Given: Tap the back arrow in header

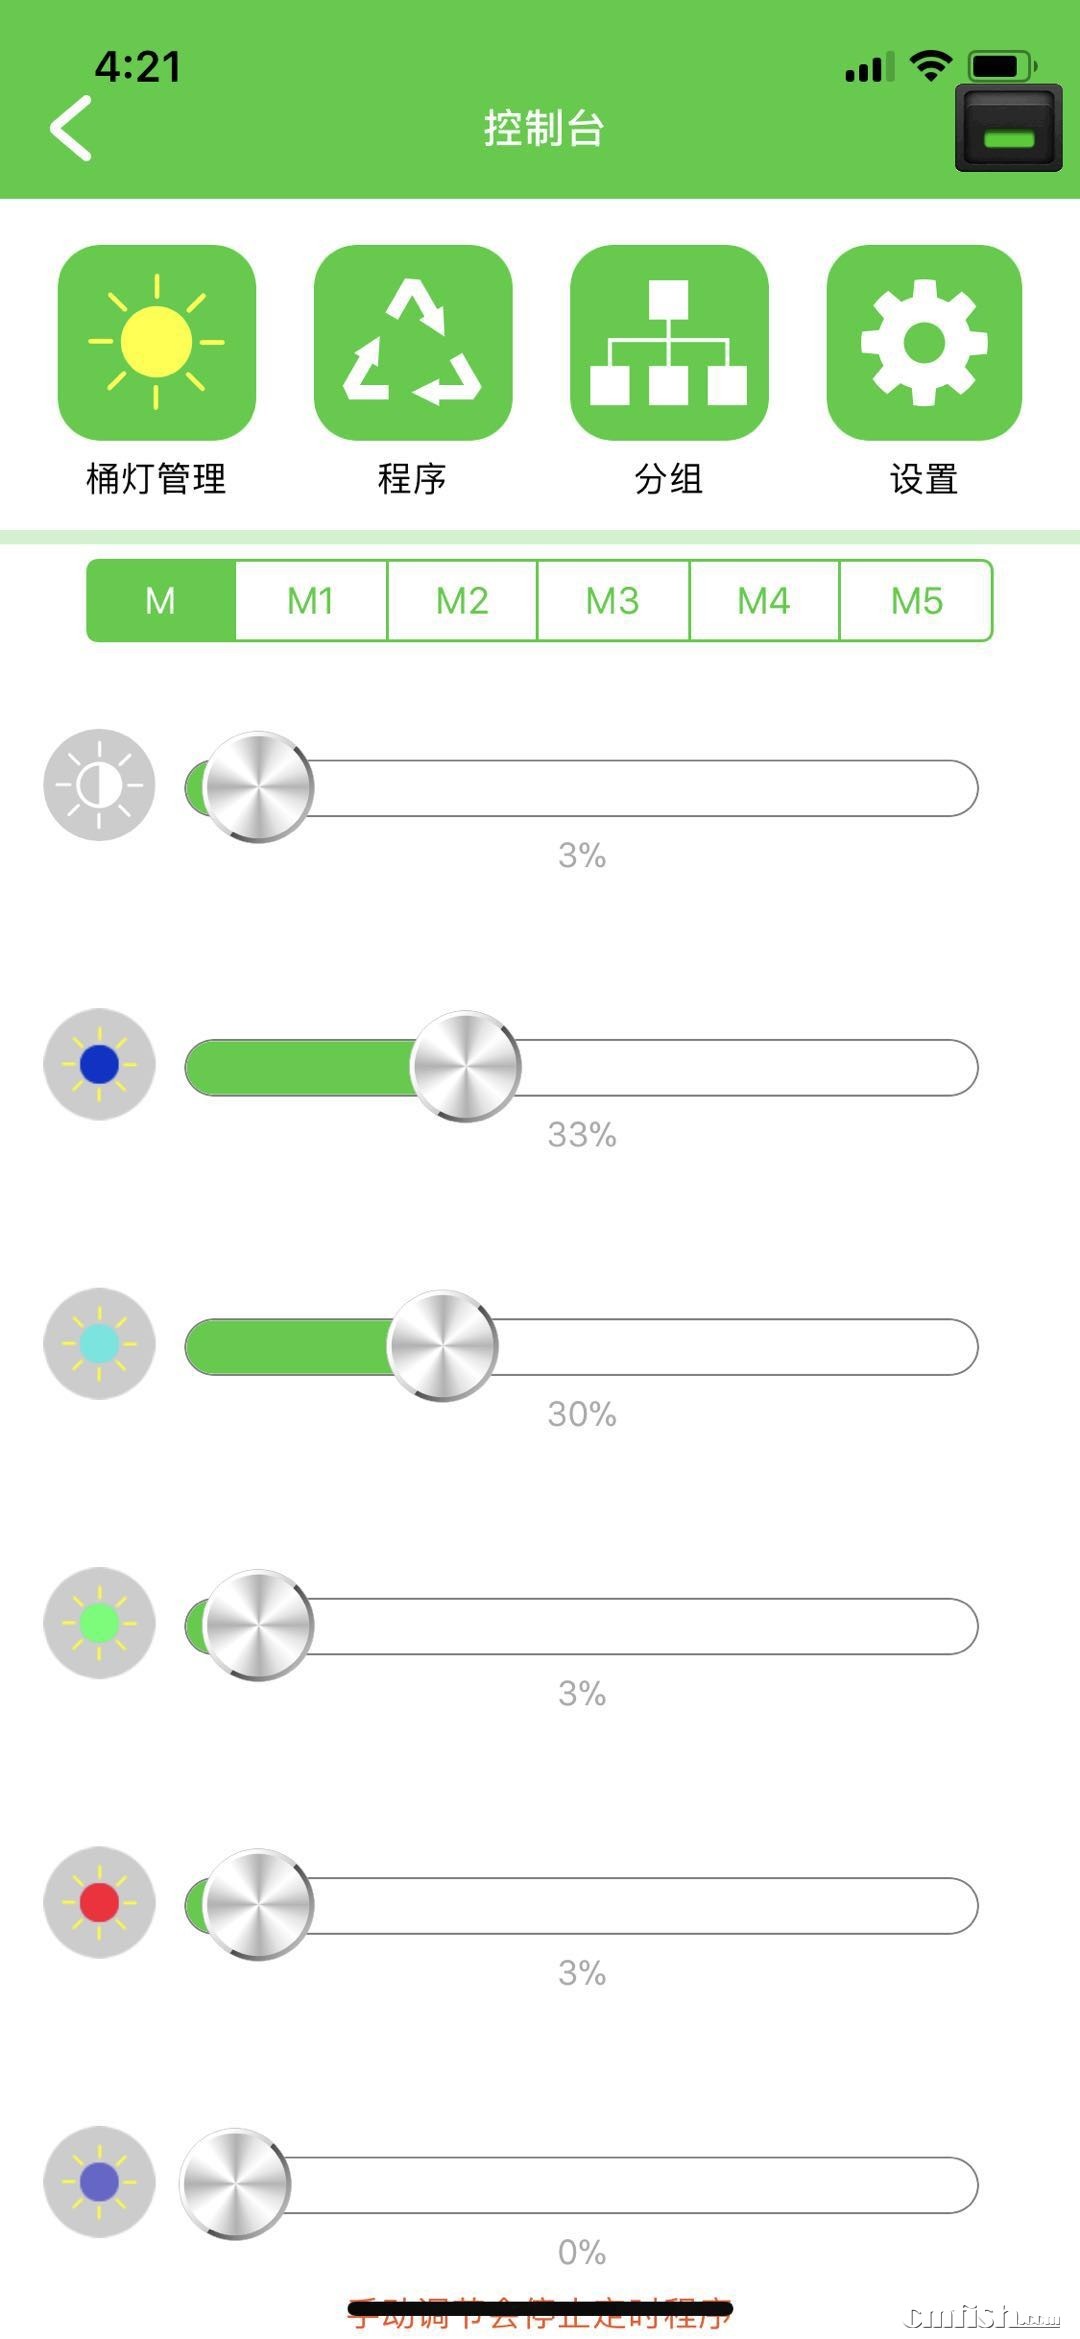Looking at the screenshot, I should tap(72, 128).
